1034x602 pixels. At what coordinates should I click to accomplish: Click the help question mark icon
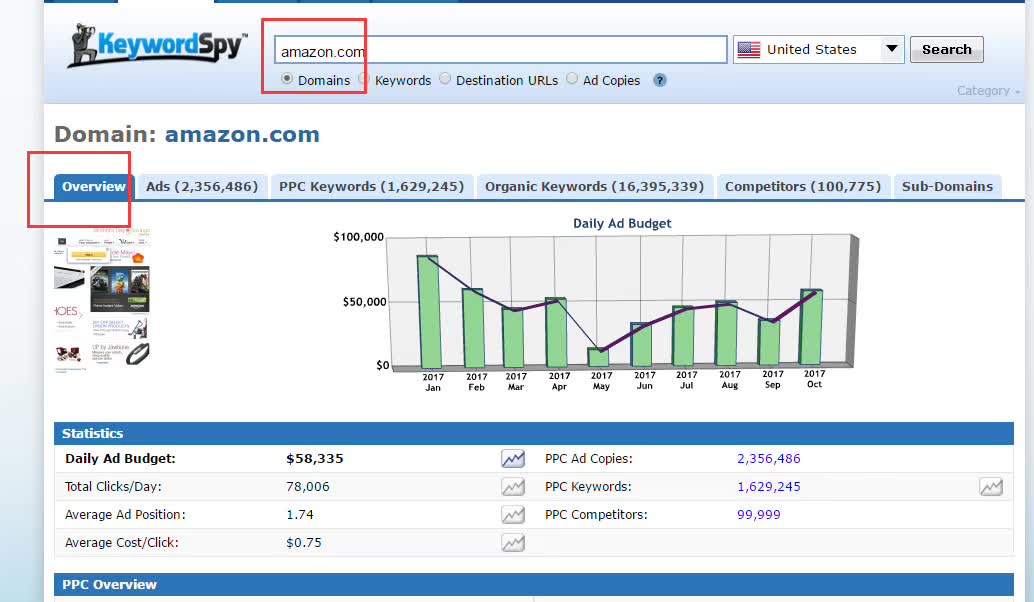click(x=659, y=80)
